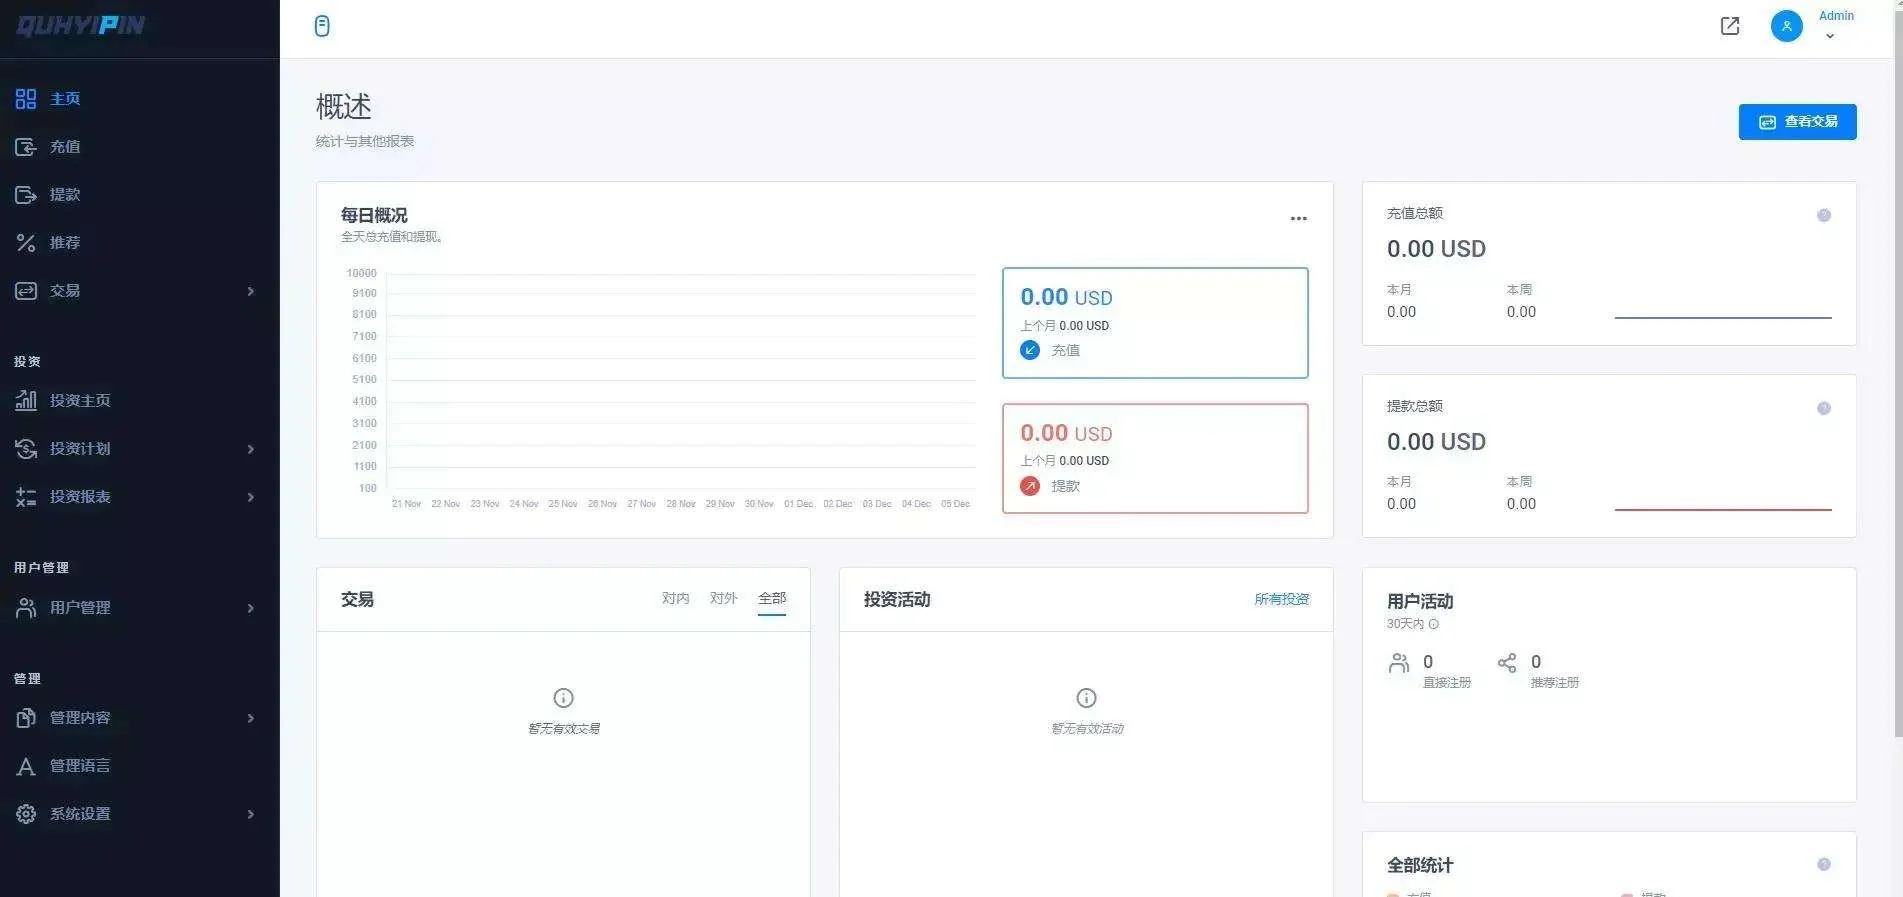Screen dimensions: 1903x897
Task: Expand the 系统设置 sidebar submenu
Action: (250, 814)
